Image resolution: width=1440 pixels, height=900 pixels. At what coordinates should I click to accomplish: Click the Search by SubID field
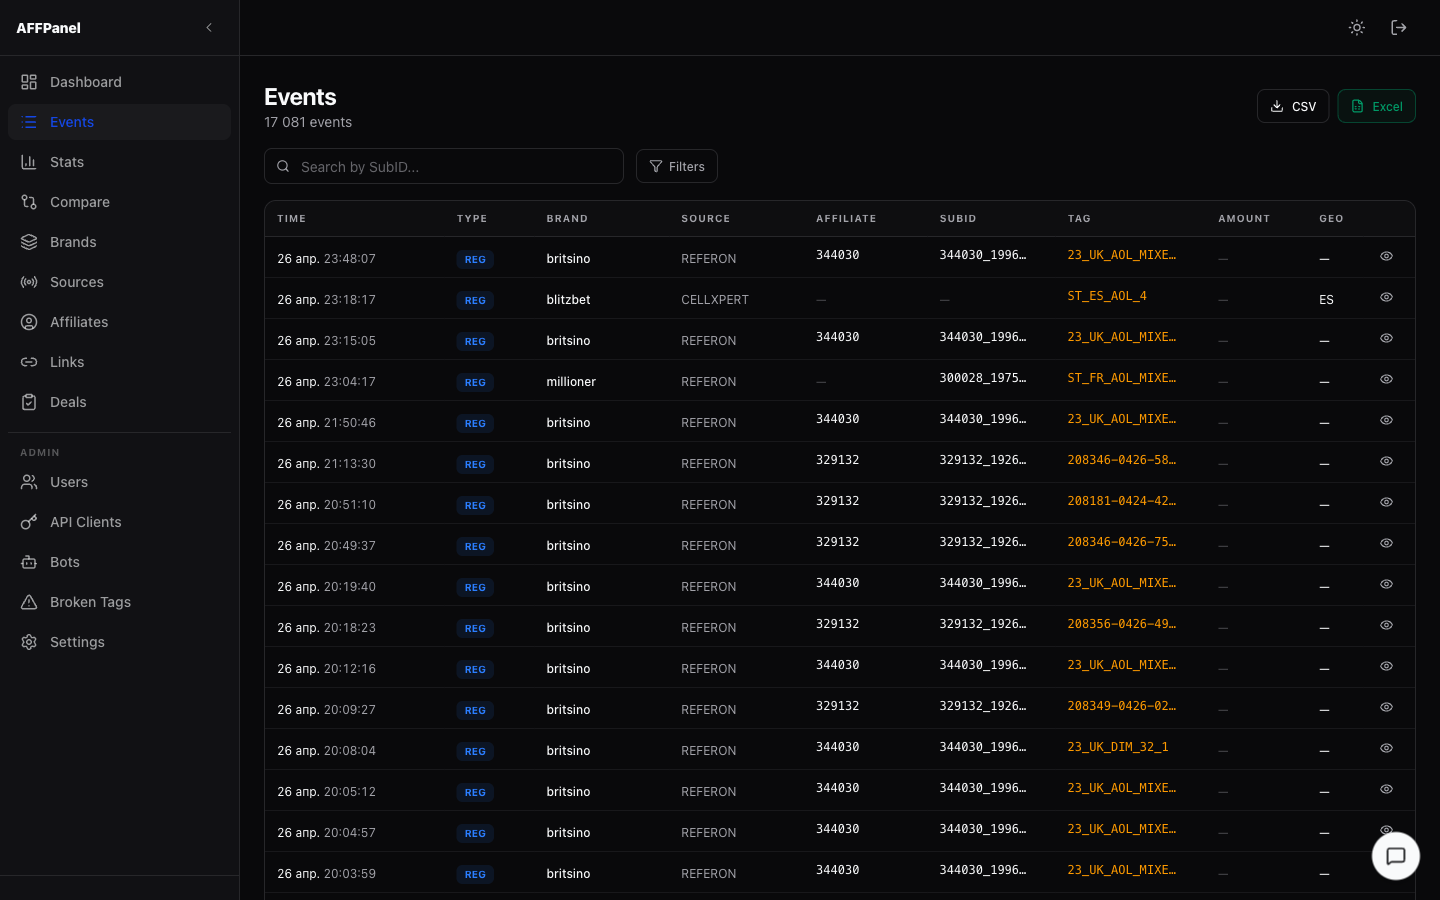[x=443, y=166]
